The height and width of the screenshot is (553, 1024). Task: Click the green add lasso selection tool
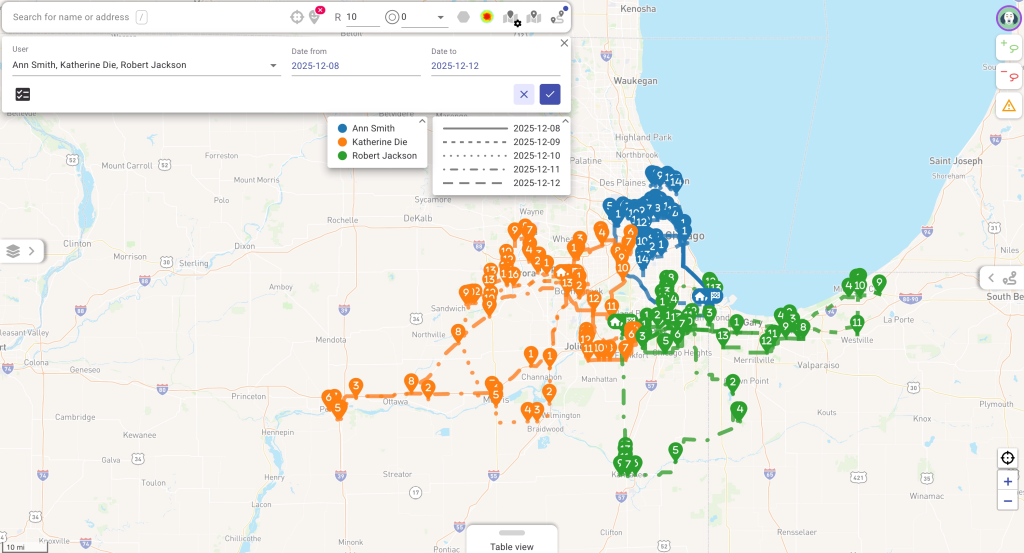click(1008, 47)
